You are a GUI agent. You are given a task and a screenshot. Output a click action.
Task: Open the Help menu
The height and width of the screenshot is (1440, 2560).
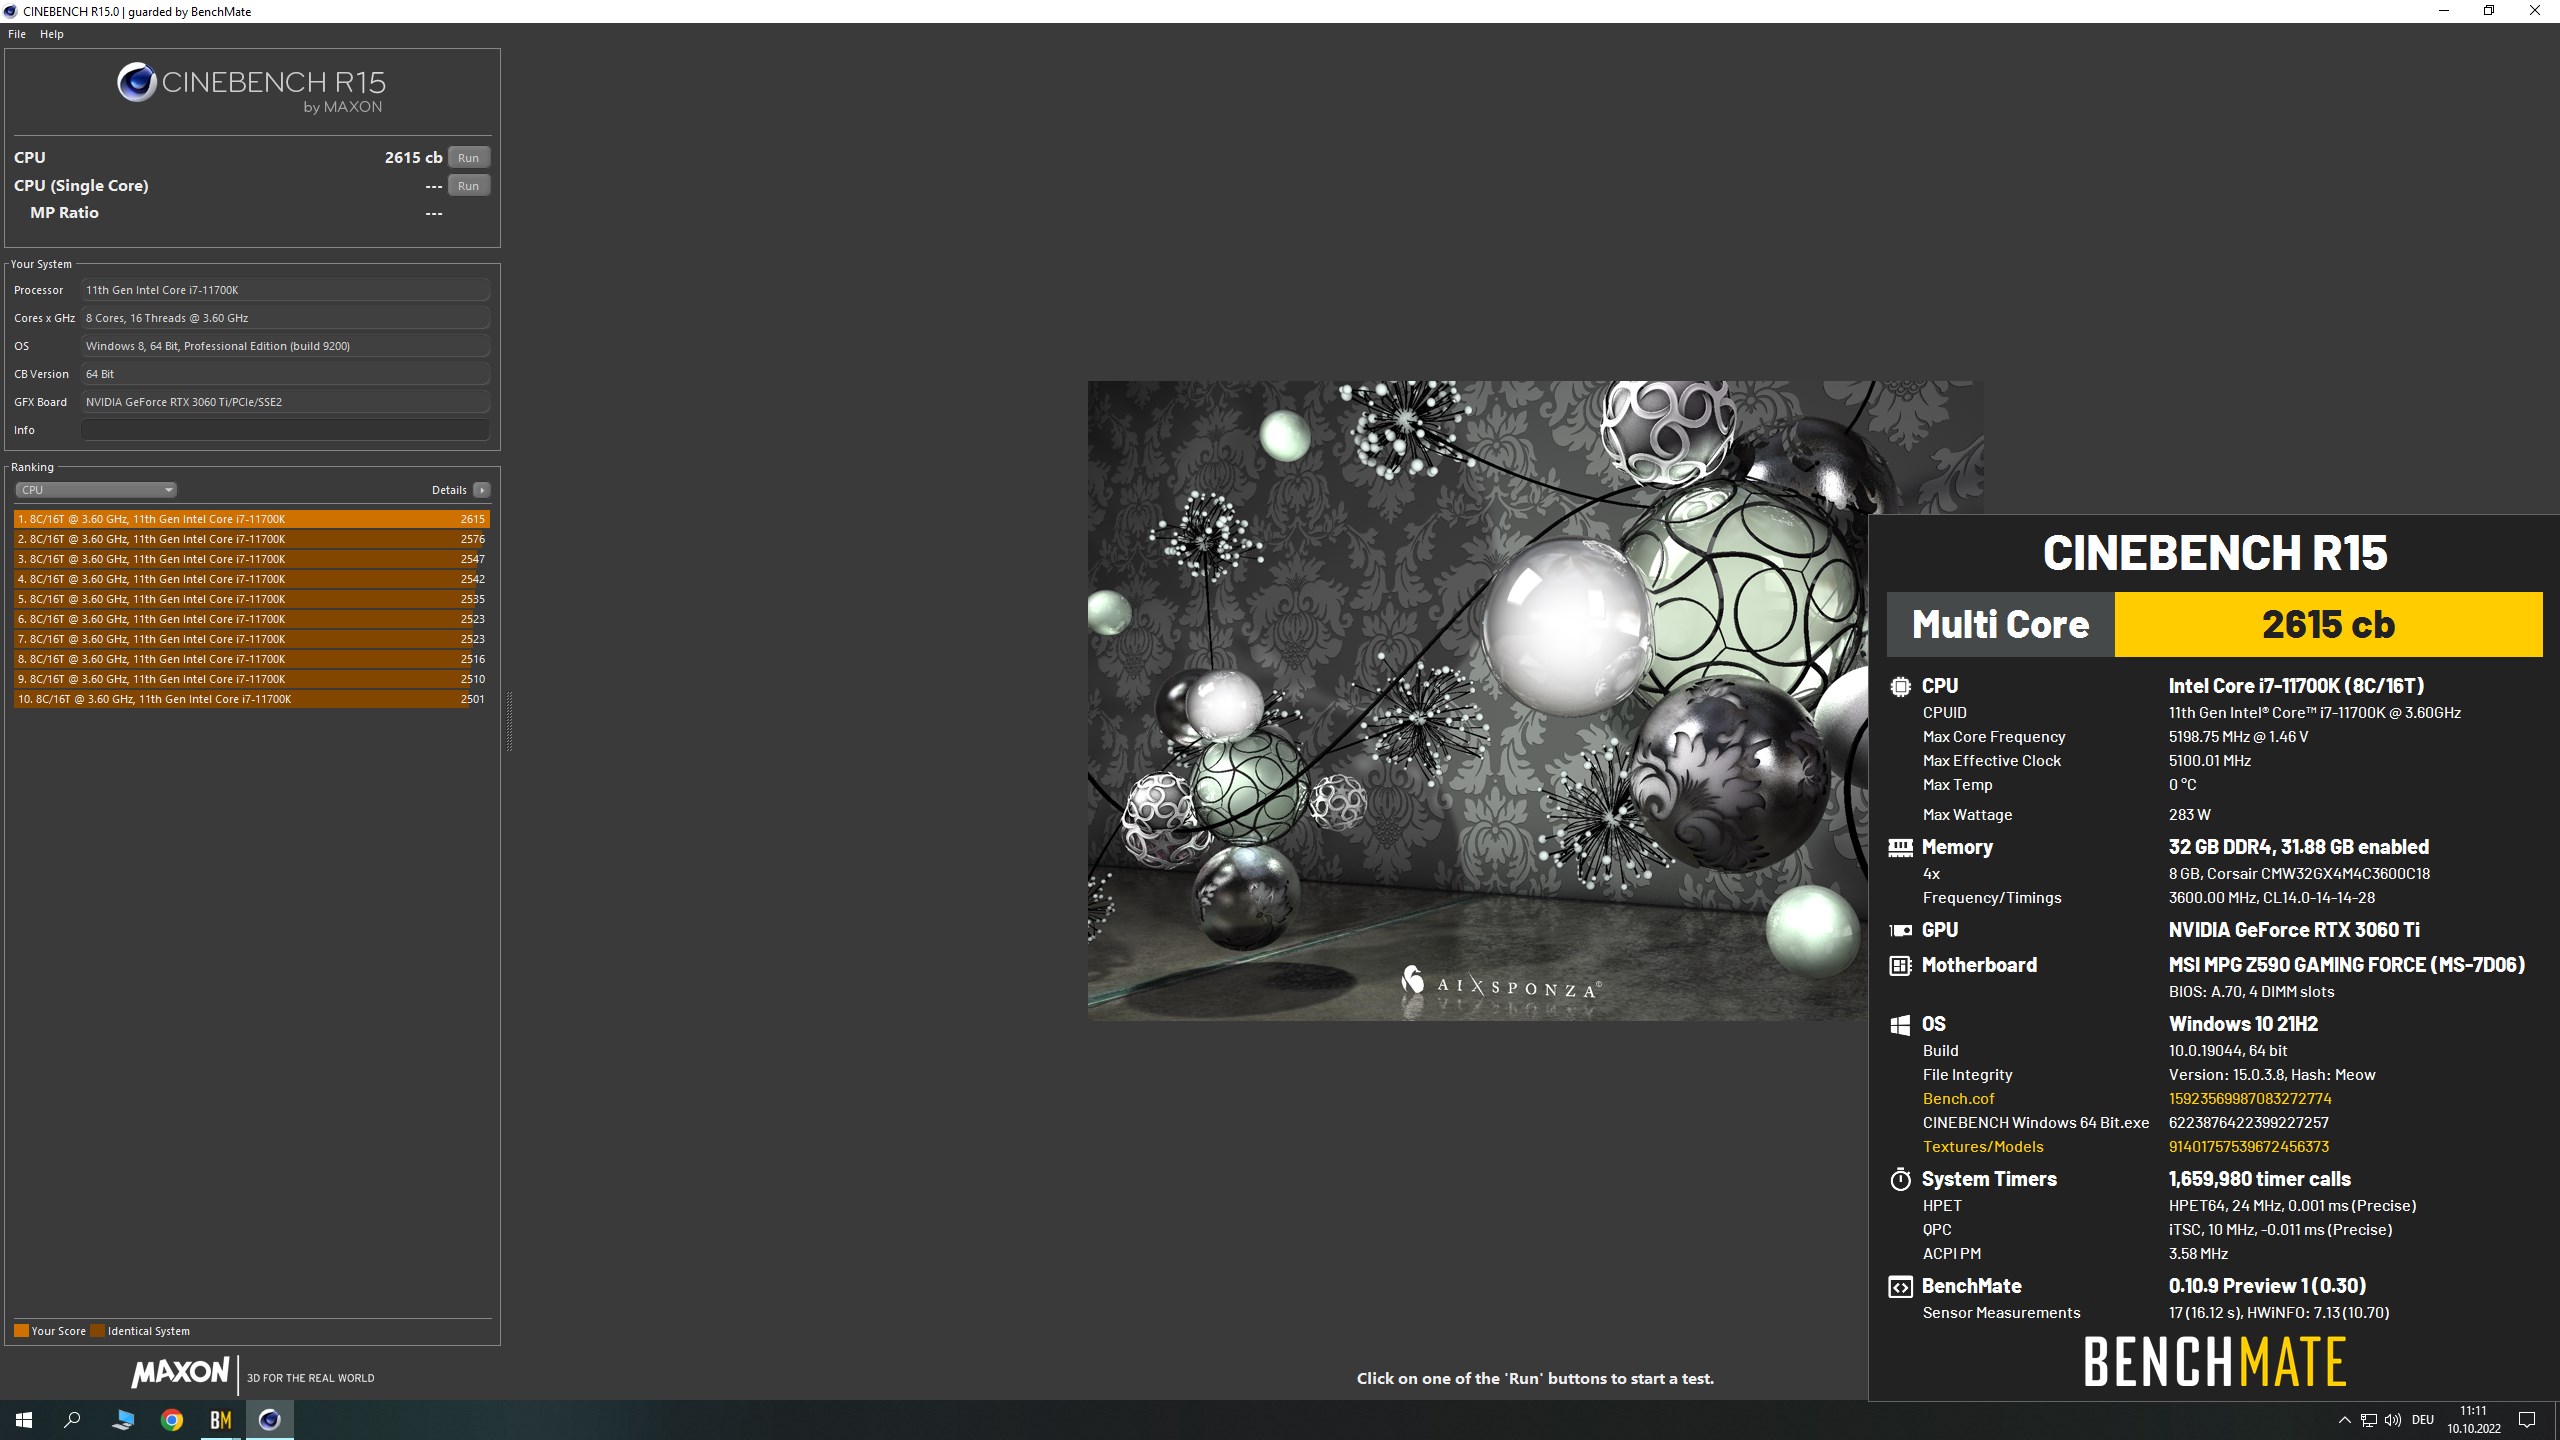point(52,34)
